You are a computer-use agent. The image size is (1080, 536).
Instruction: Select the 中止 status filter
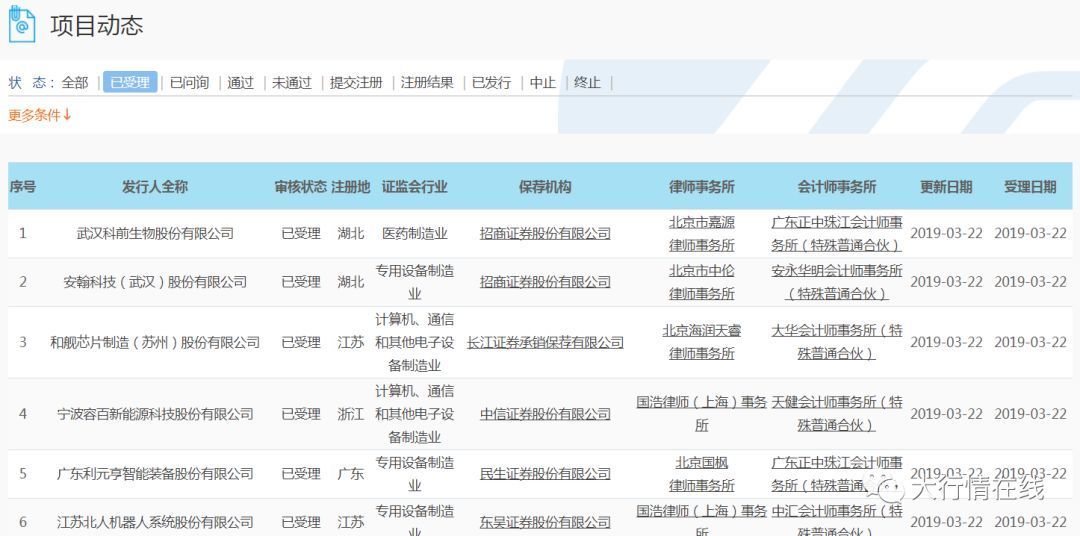coord(543,83)
